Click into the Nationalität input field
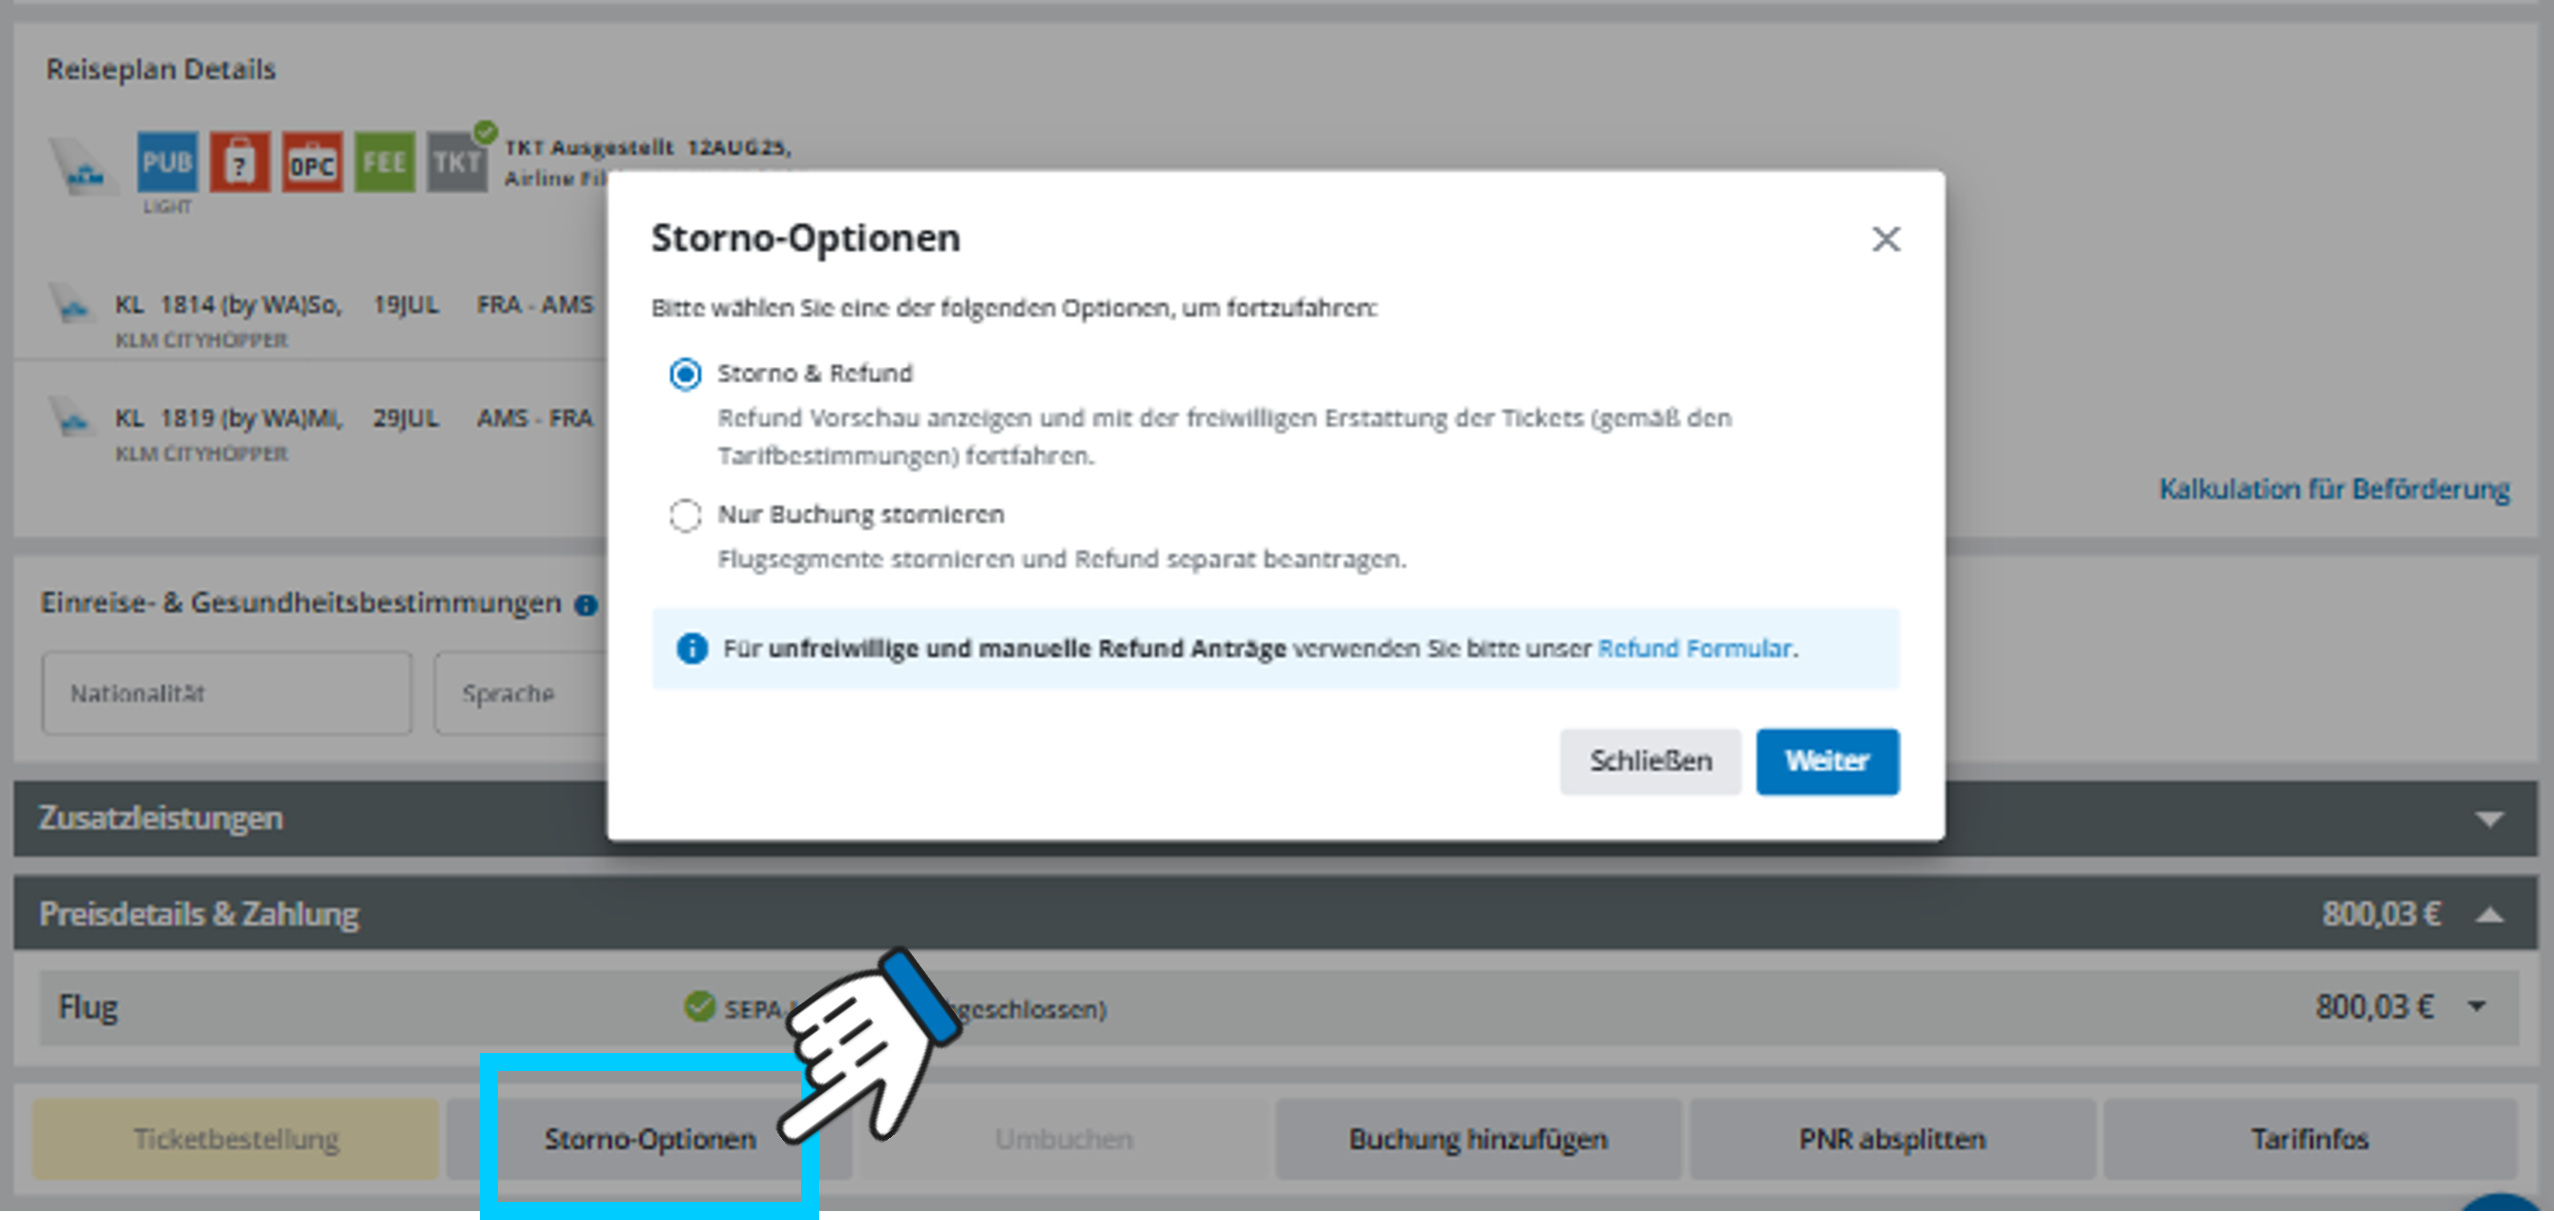Image resolution: width=2554 pixels, height=1220 pixels. pyautogui.click(x=227, y=693)
